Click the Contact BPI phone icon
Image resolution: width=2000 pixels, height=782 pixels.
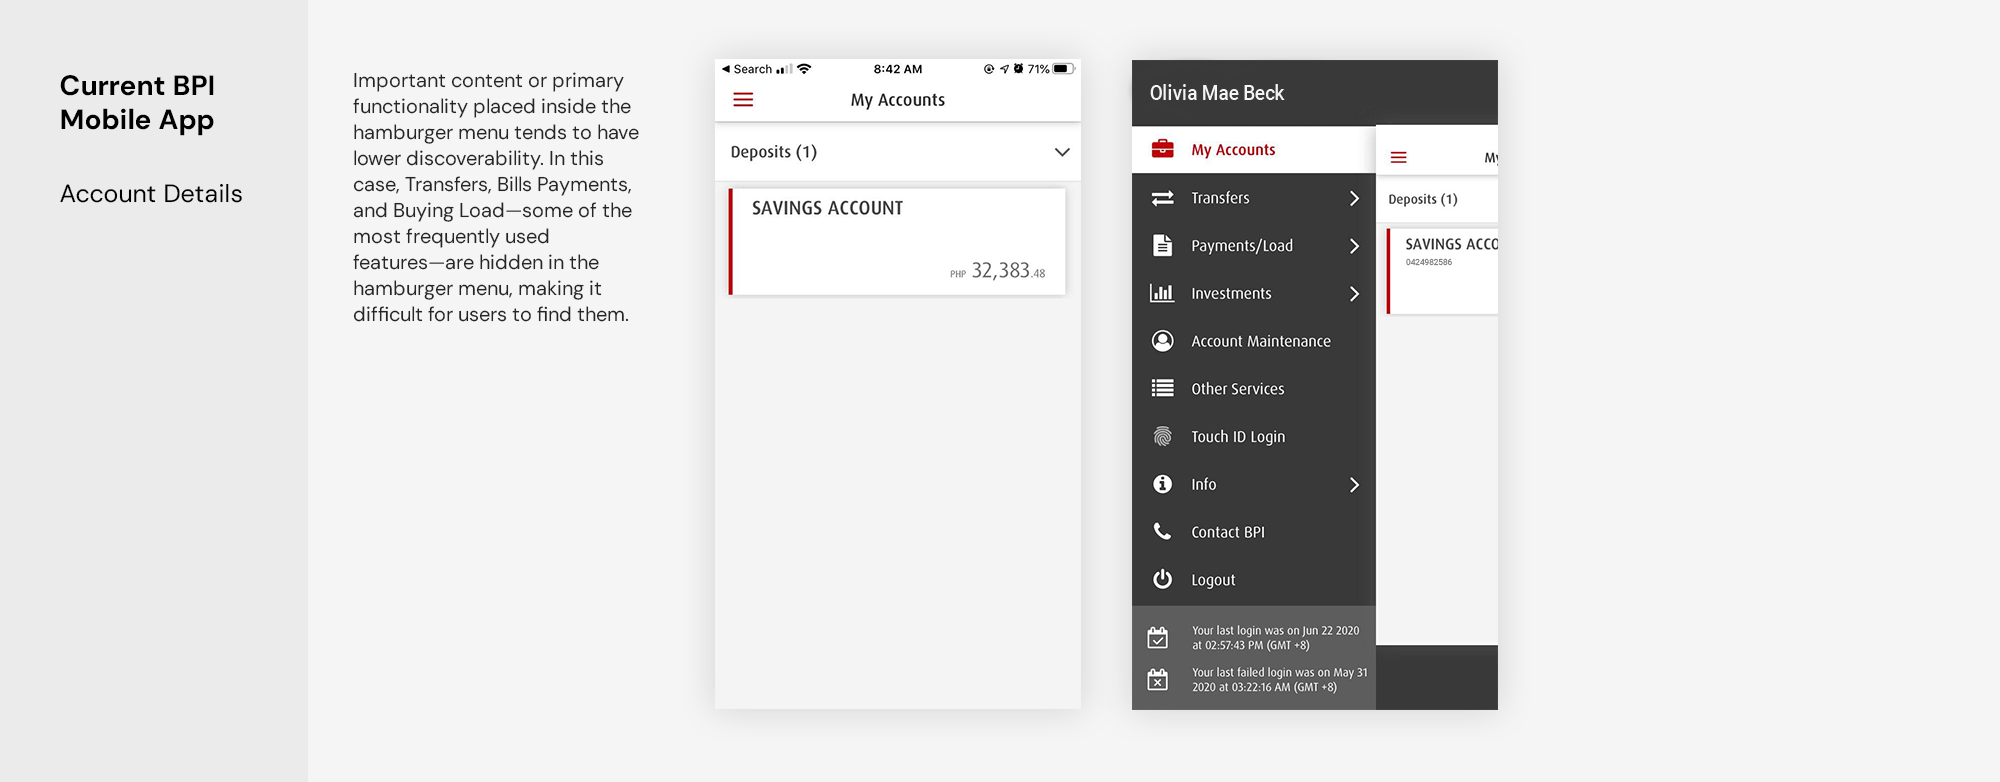(x=1162, y=531)
